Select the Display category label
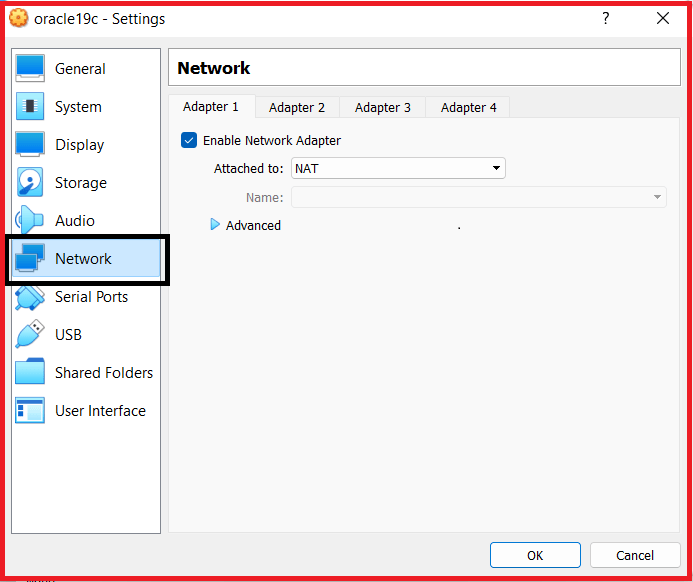 click(x=80, y=145)
